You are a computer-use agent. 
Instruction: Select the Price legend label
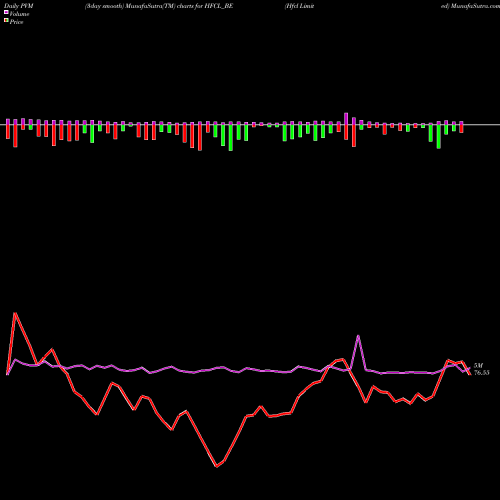click(16, 22)
